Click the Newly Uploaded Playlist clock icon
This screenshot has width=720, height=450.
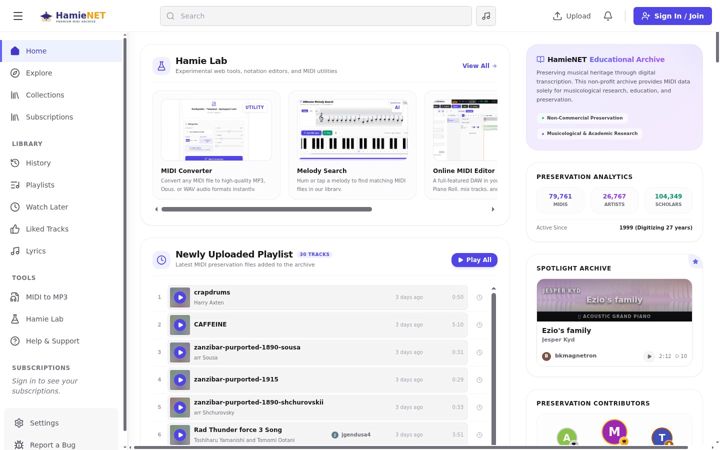point(161,260)
